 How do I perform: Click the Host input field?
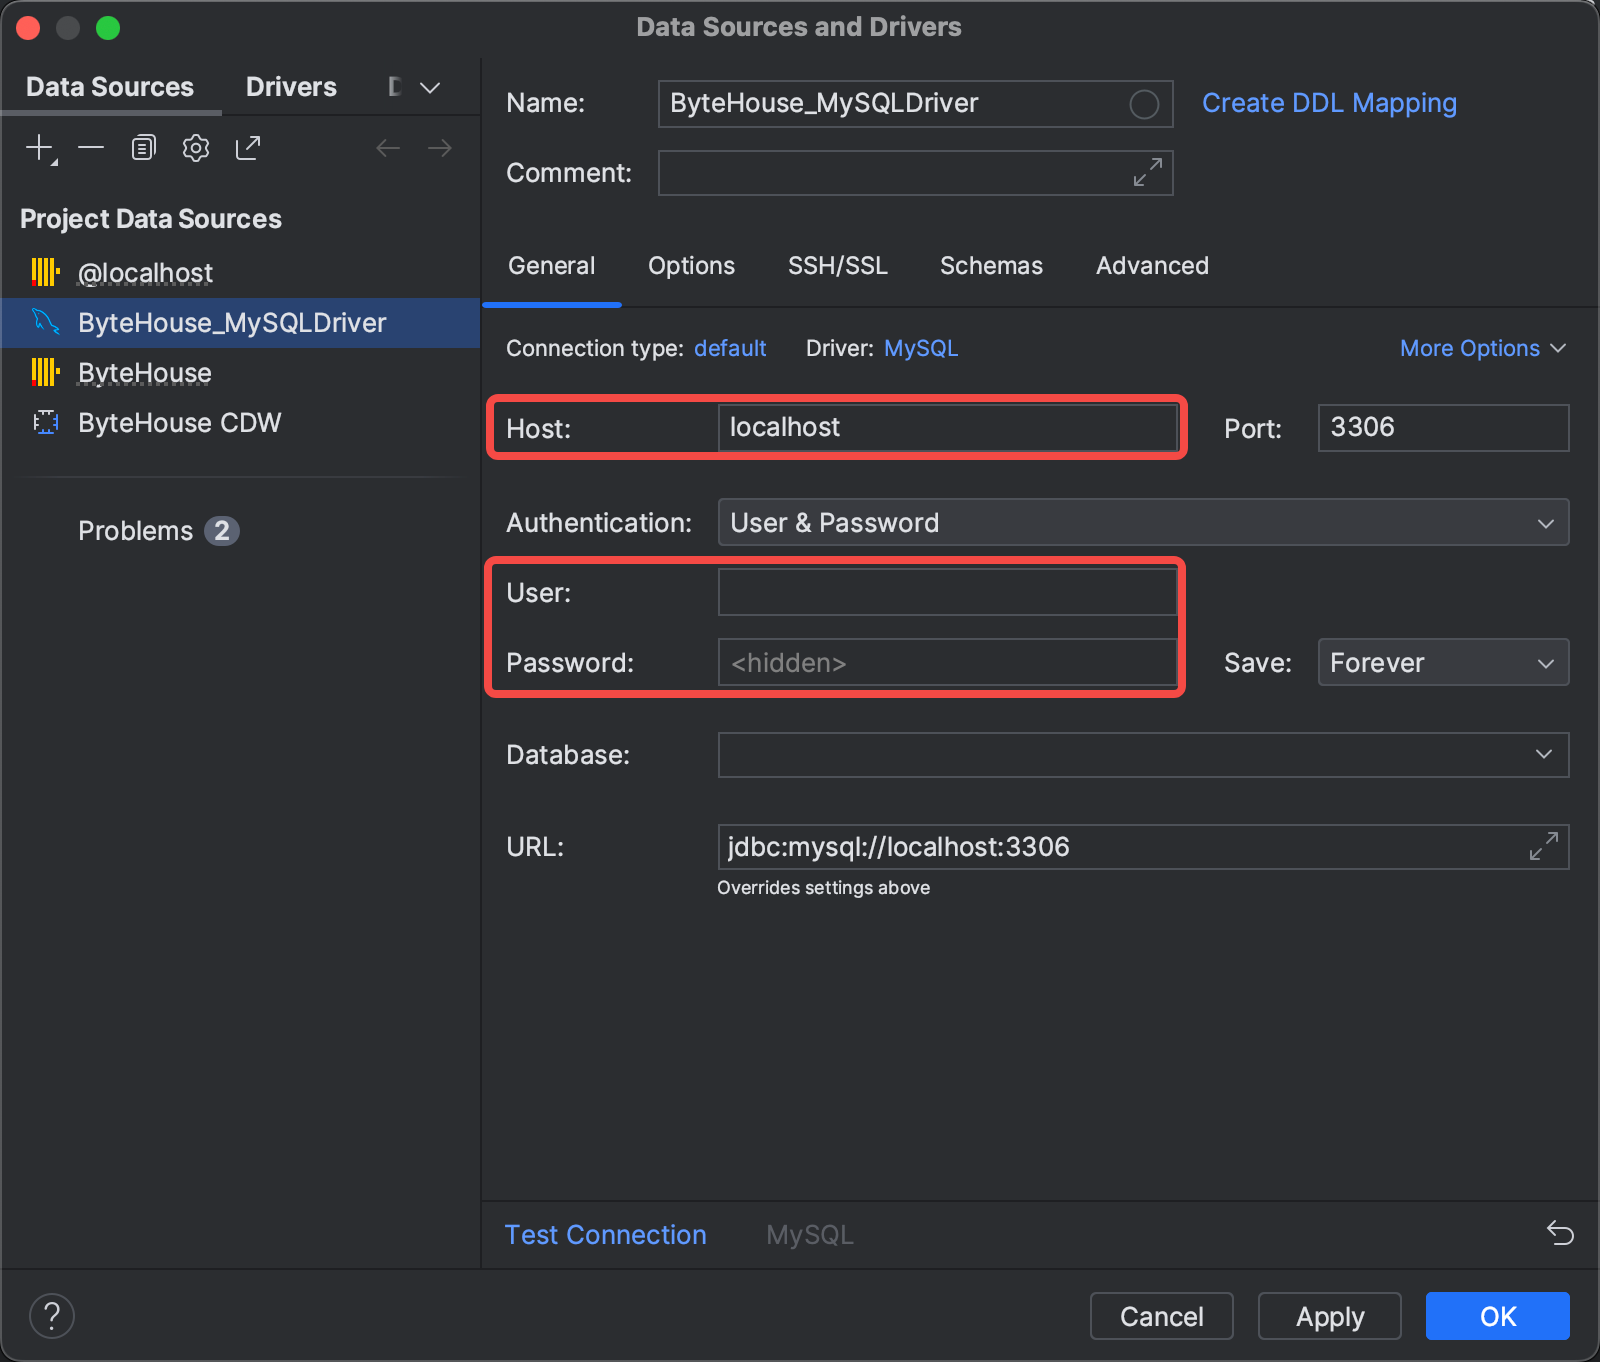947,427
